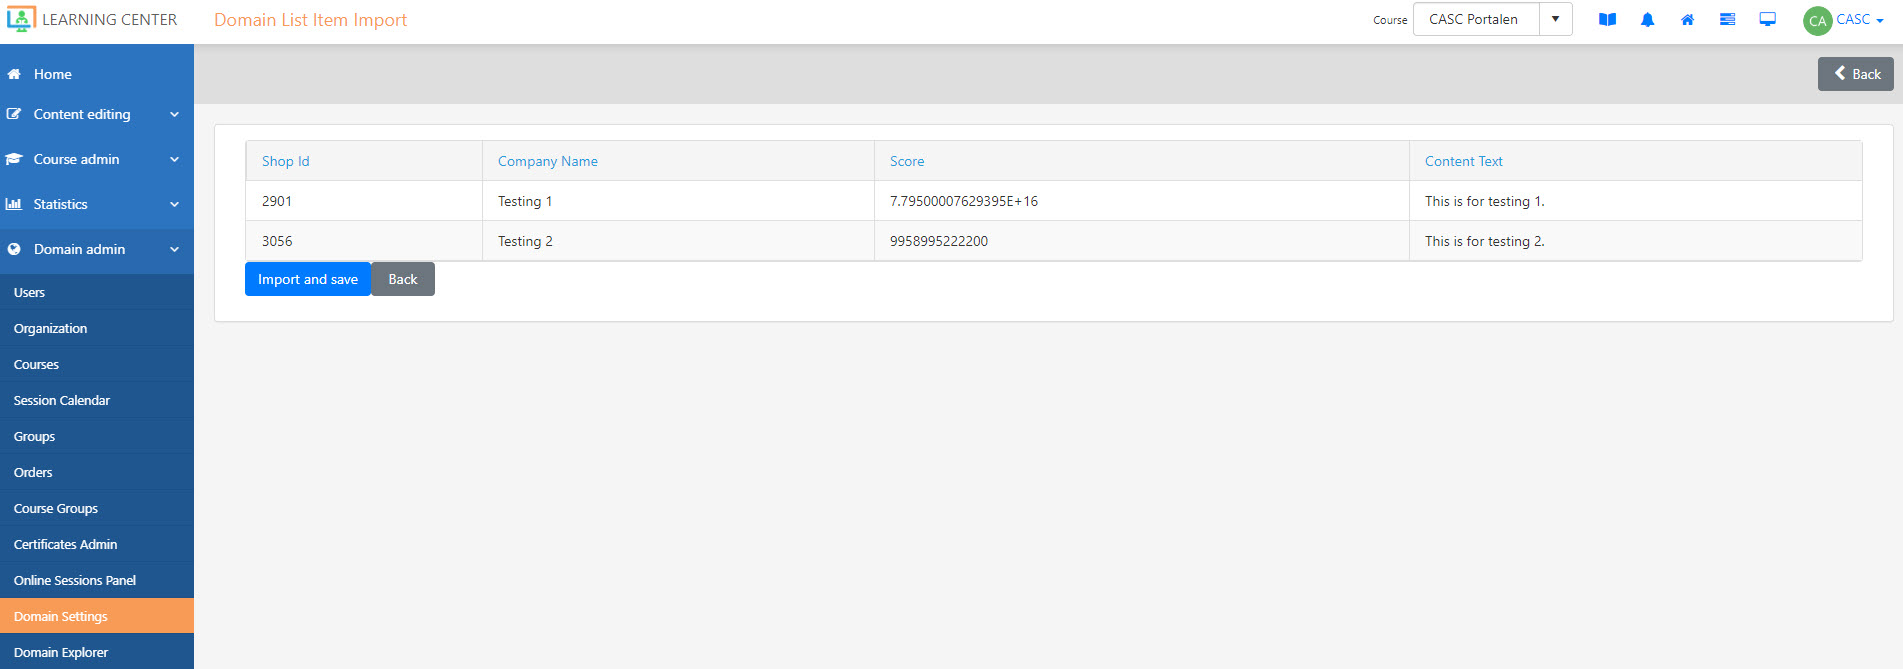The width and height of the screenshot is (1903, 669).
Task: Click the top-right Back button
Action: (1855, 74)
